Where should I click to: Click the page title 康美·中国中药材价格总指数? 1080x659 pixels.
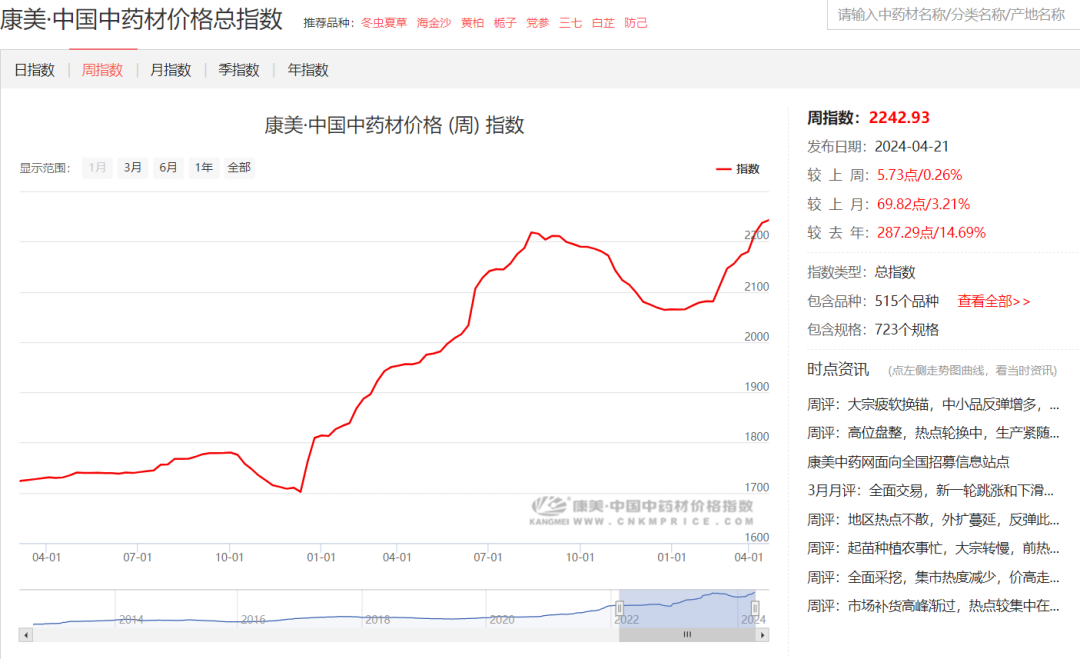[x=141, y=19]
